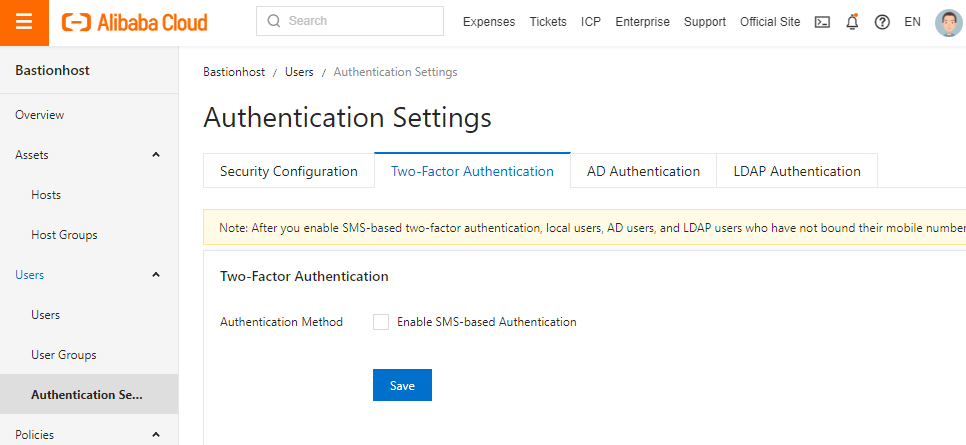Screen dimensions: 966x445
Task: Open the help question mark icon
Action: click(882, 22)
